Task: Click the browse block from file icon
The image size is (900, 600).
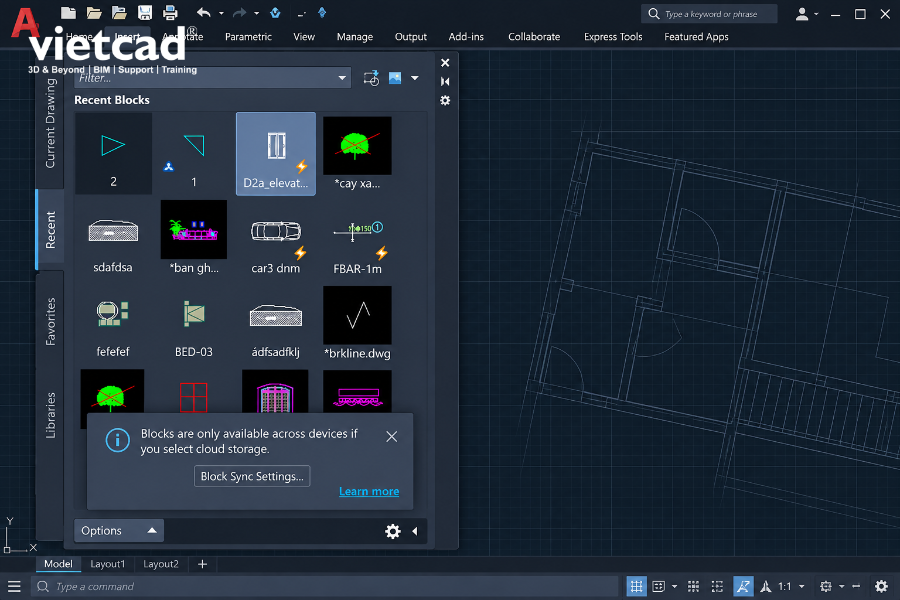Action: [x=371, y=78]
